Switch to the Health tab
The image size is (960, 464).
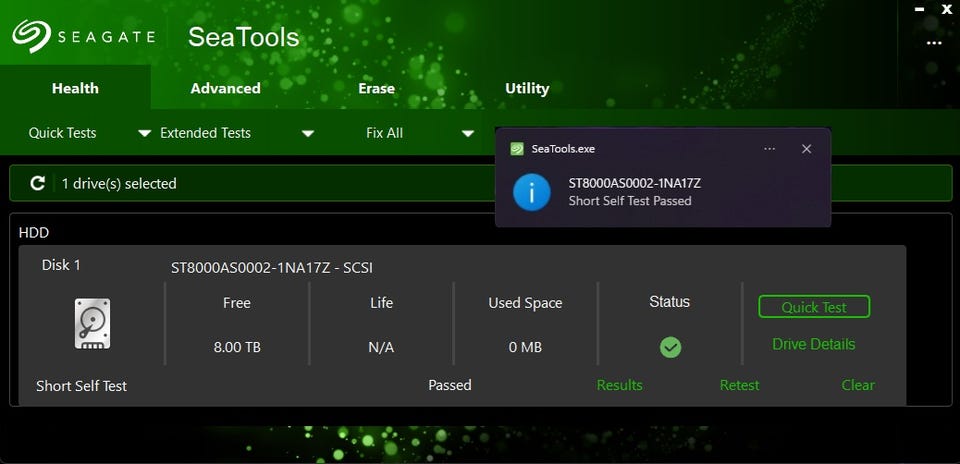[x=75, y=88]
